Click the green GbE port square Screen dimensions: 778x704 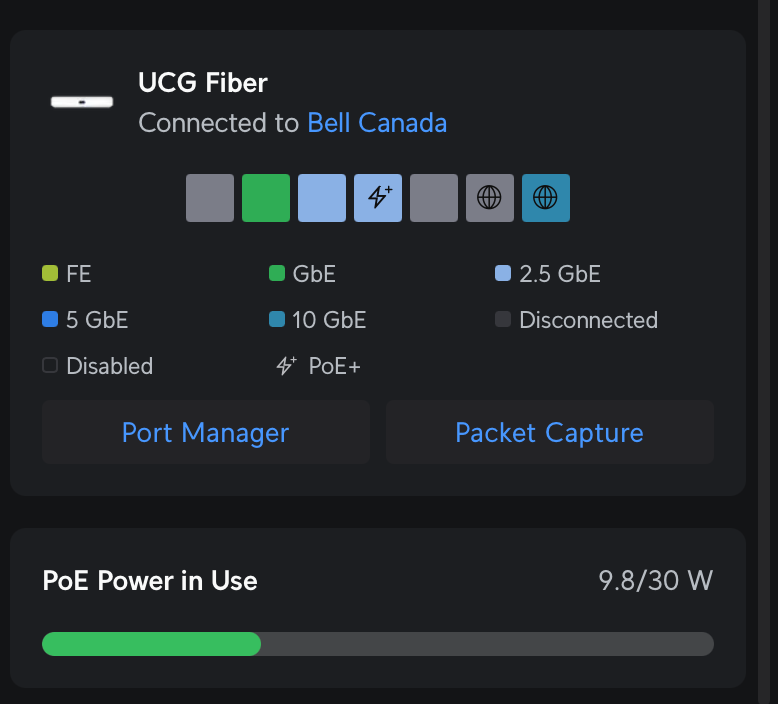266,198
